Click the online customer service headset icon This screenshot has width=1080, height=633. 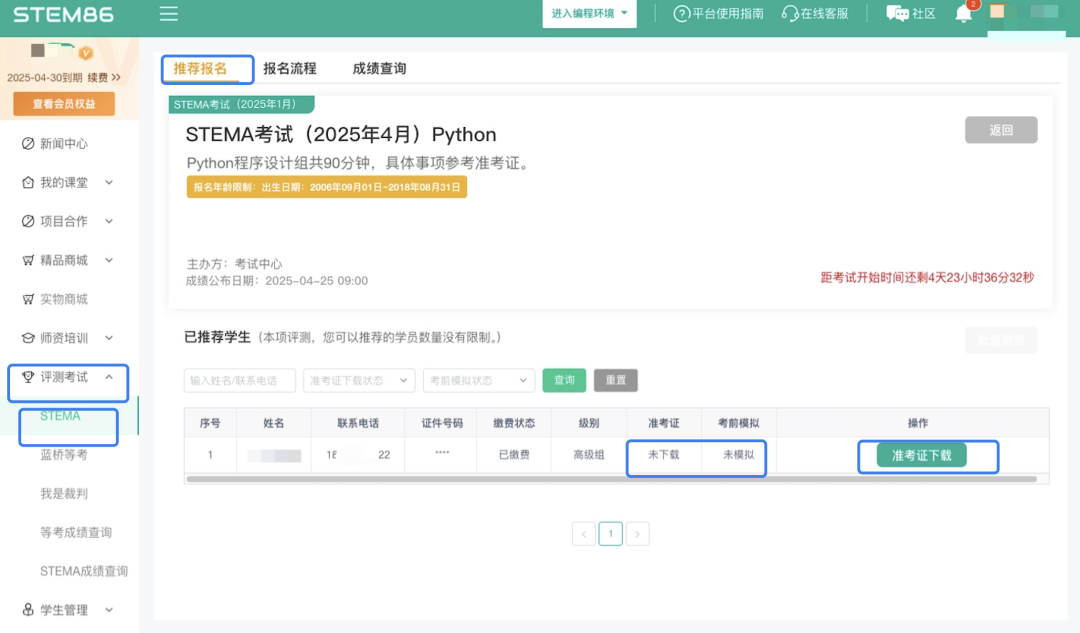790,14
